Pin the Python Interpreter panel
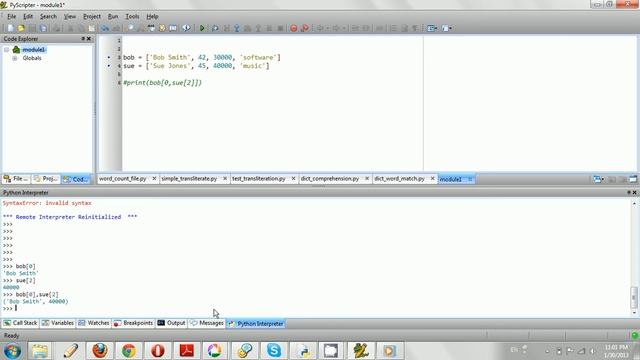 pos(629,192)
